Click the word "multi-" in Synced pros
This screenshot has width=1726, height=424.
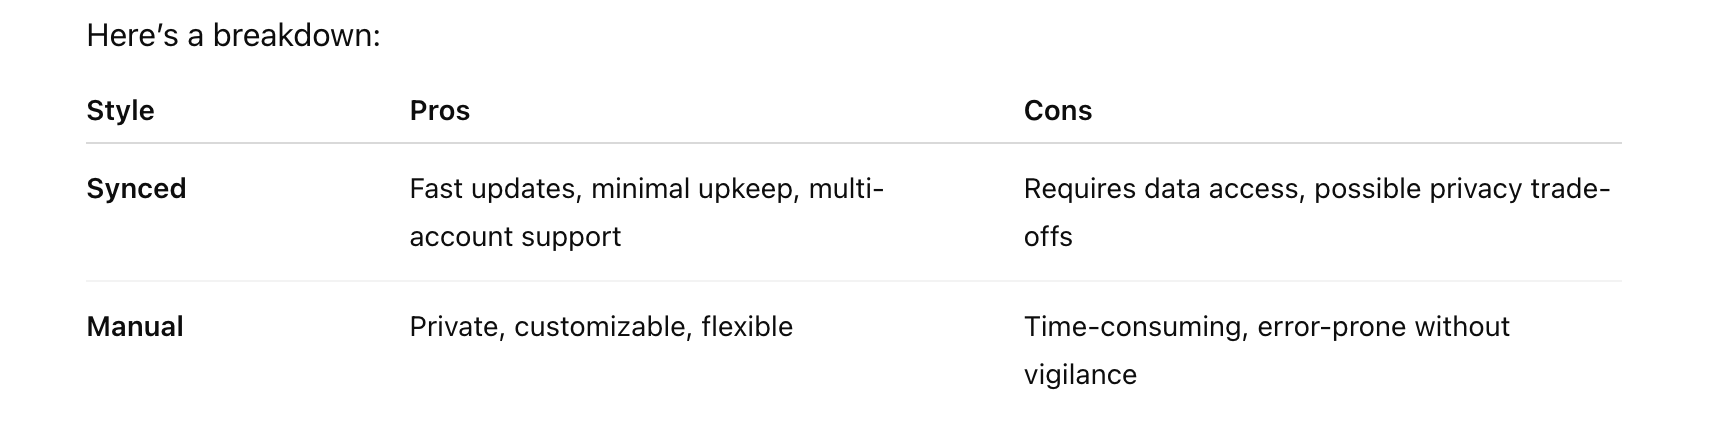[x=846, y=189]
